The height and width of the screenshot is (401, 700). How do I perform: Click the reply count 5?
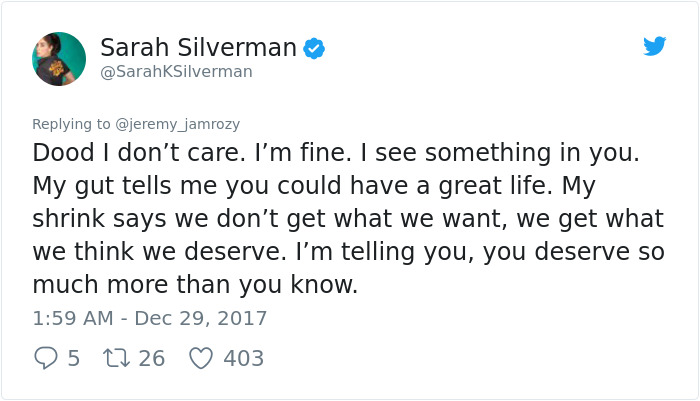[x=74, y=358]
